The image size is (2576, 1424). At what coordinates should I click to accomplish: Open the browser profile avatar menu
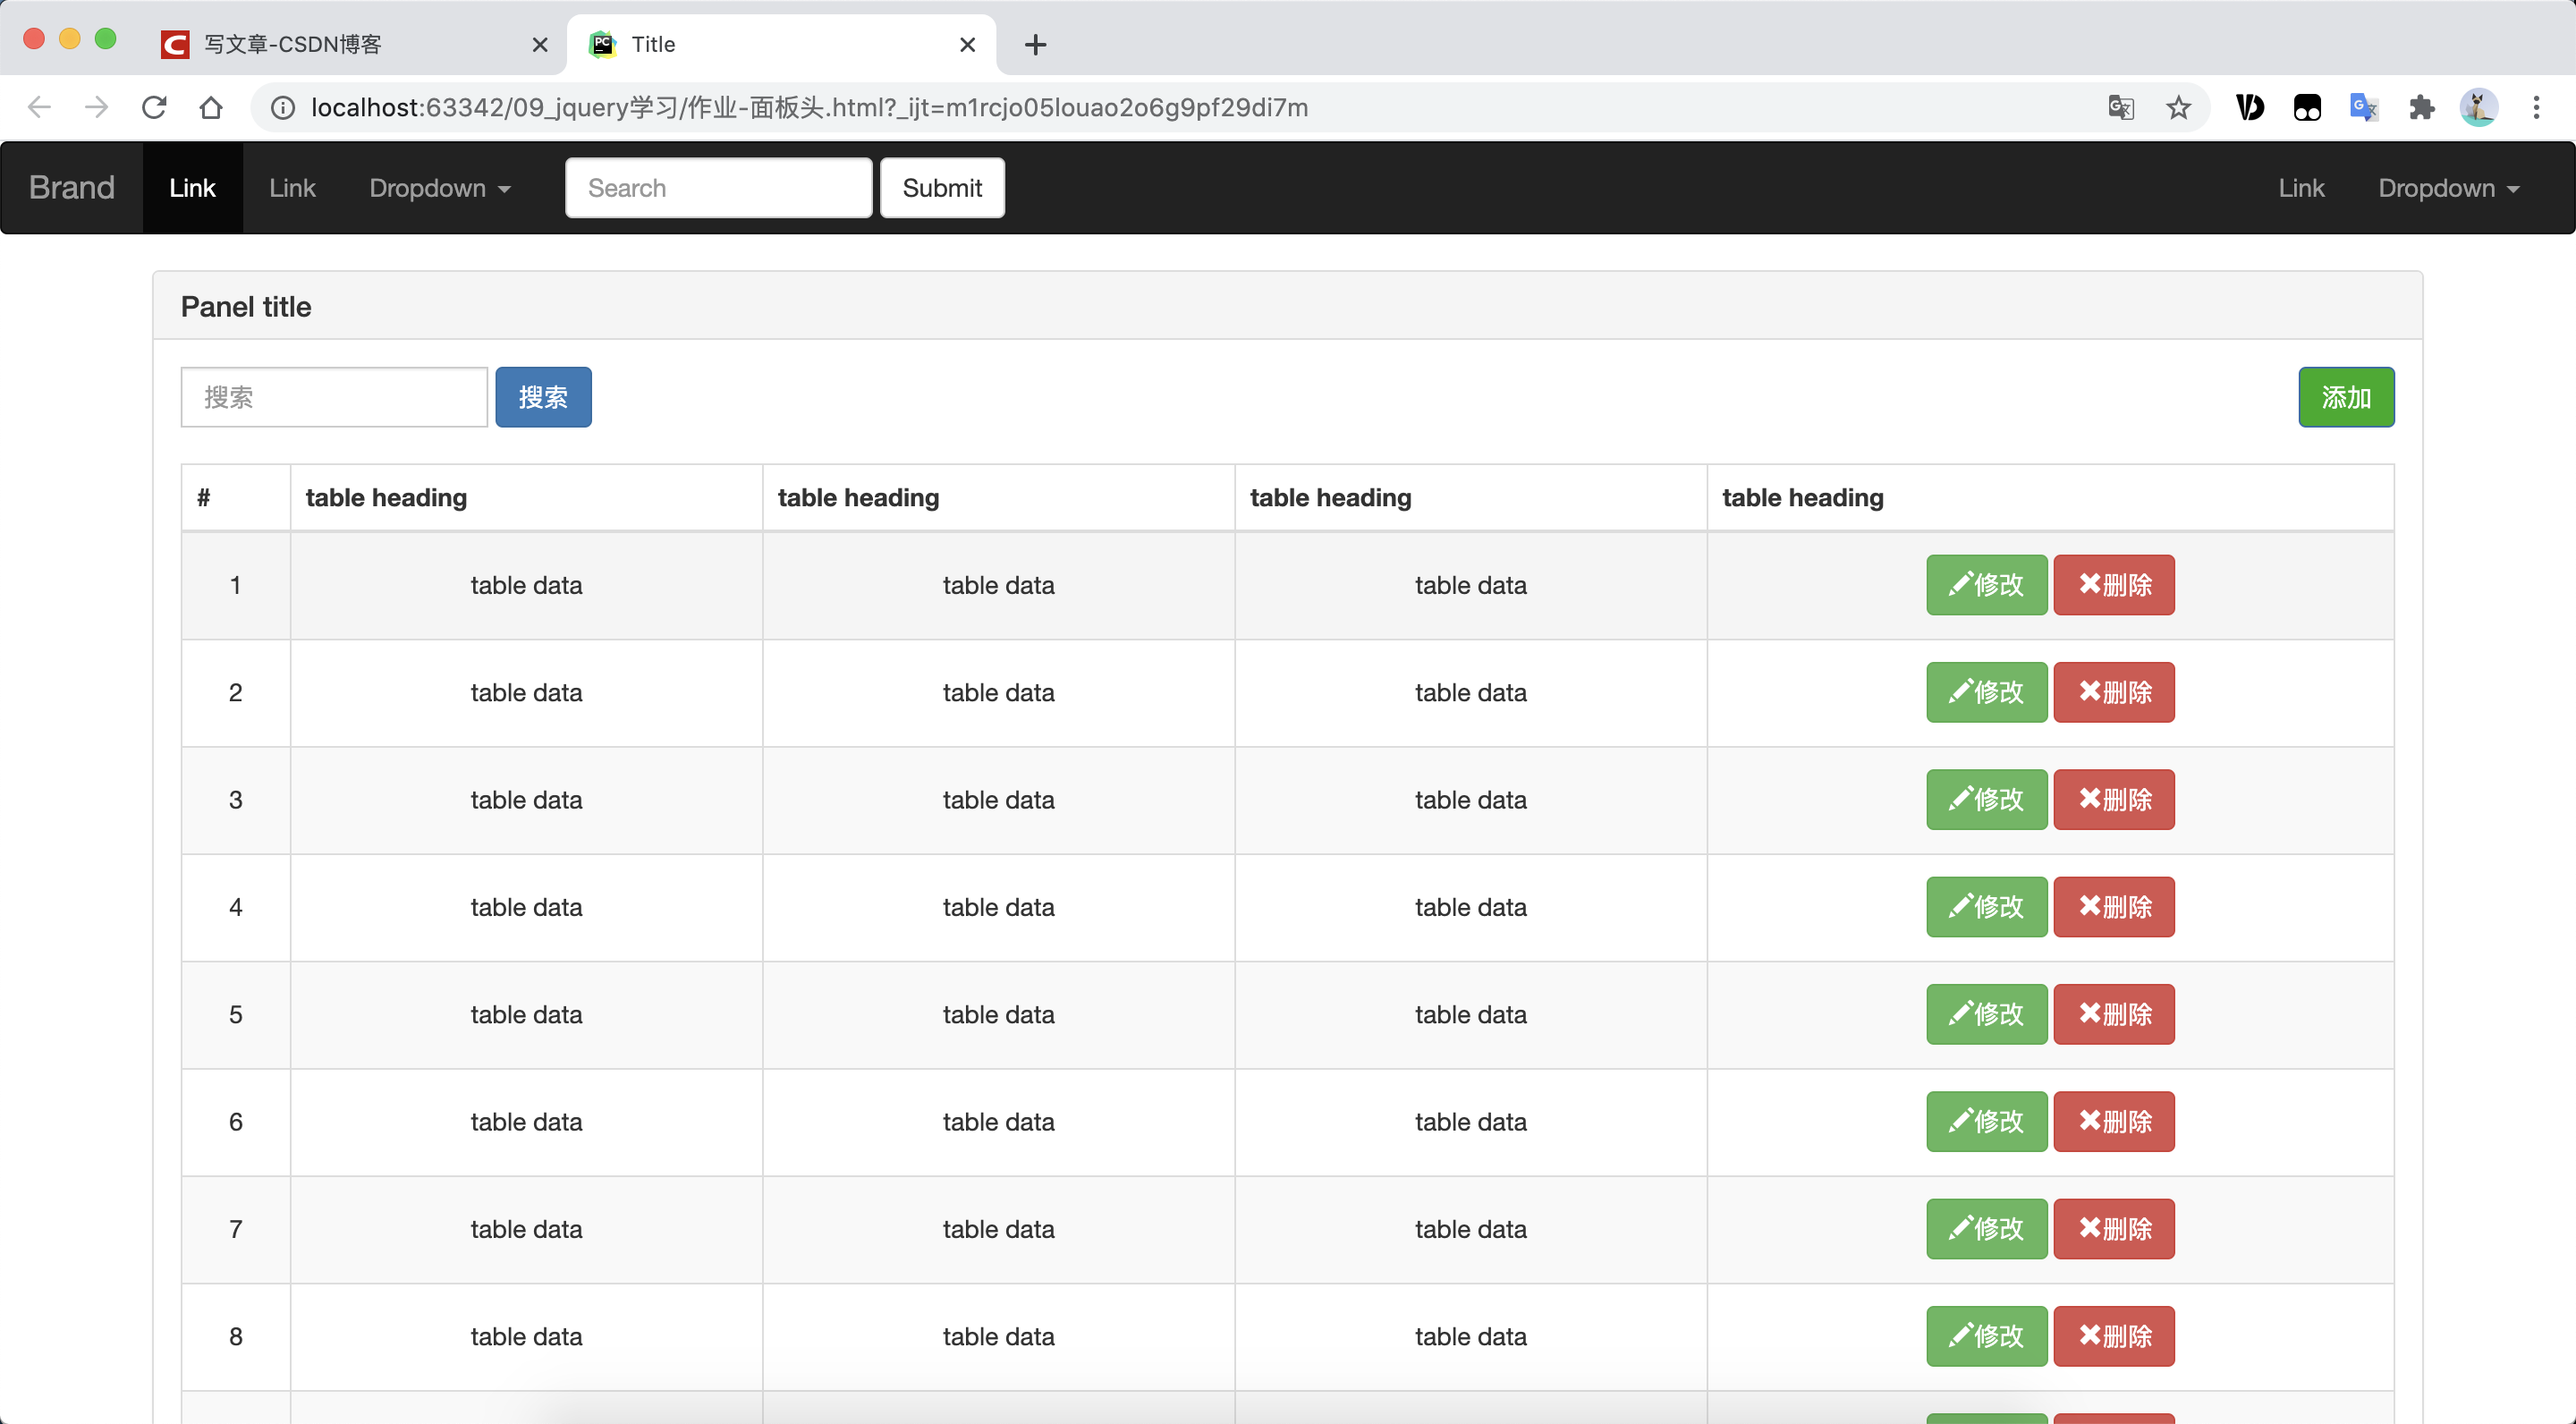coord(2478,107)
